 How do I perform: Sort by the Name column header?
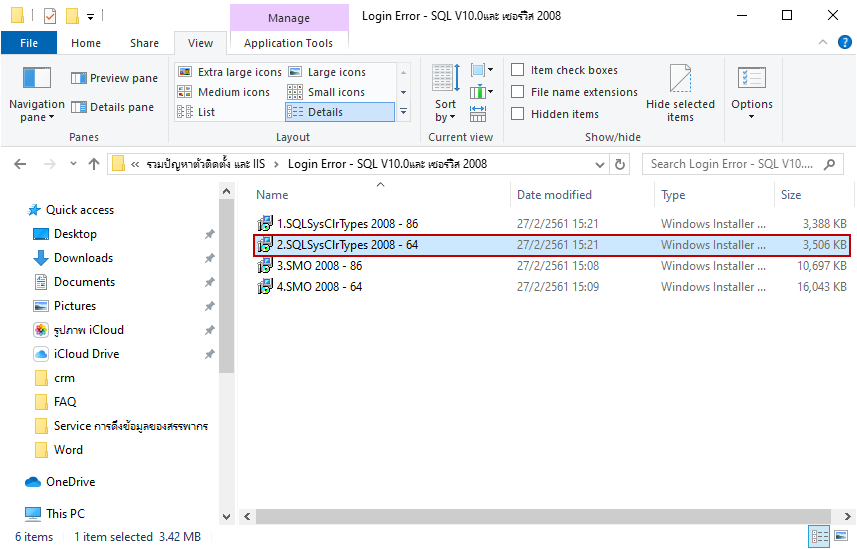[x=383, y=195]
